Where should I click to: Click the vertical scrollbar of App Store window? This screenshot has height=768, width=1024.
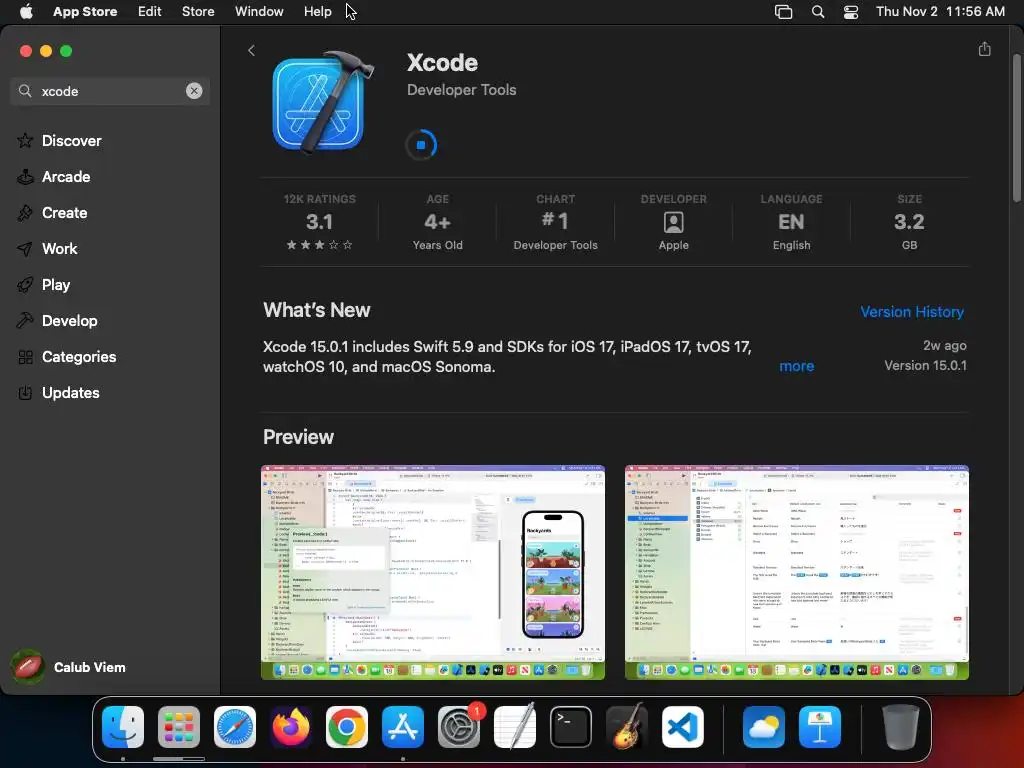tap(1017, 127)
